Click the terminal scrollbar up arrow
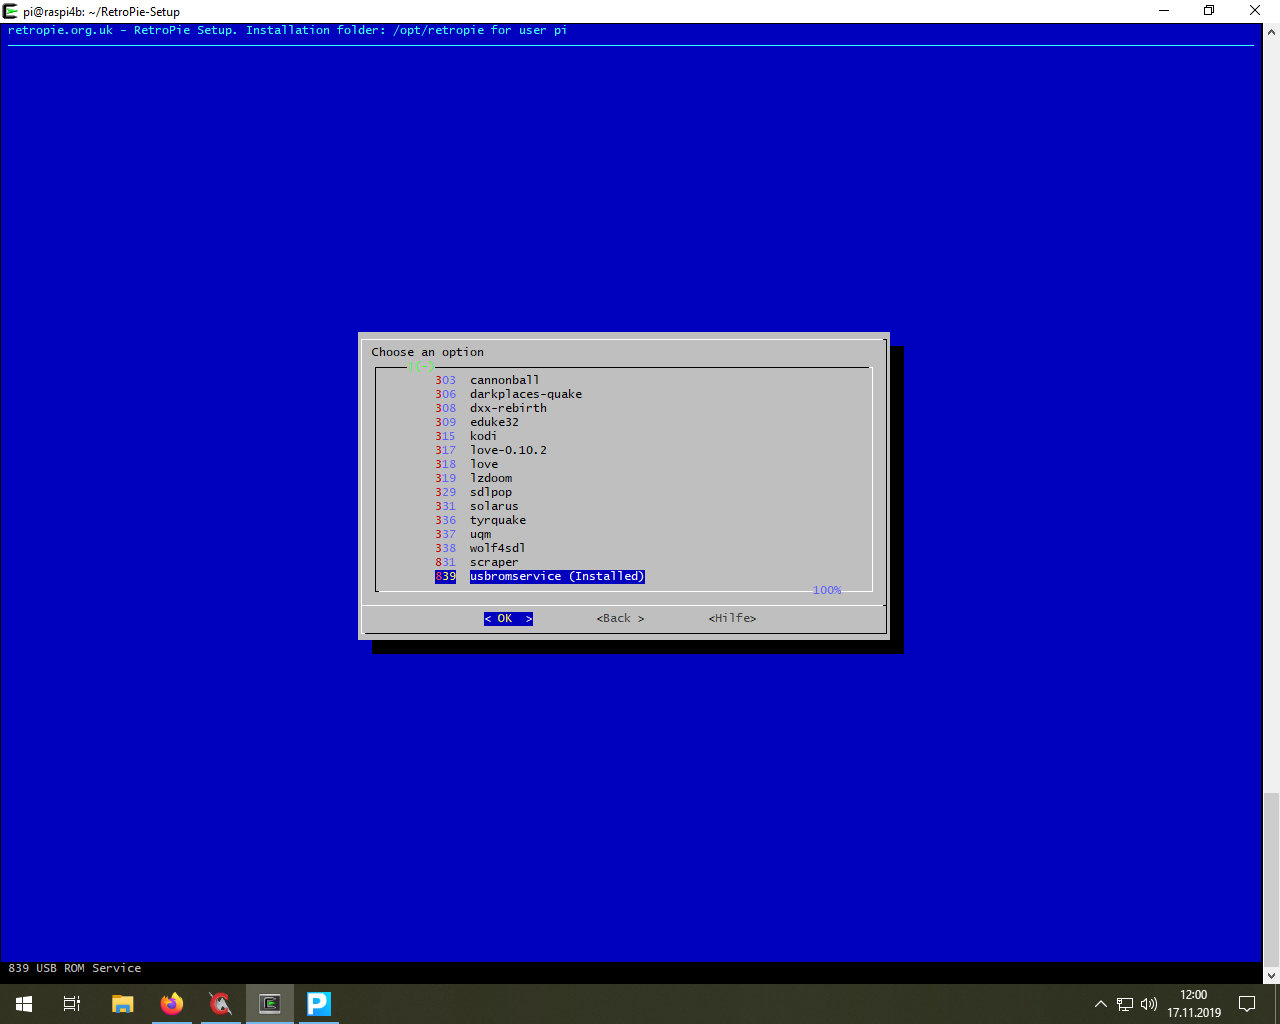Viewport: 1280px width, 1024px height. (1271, 32)
